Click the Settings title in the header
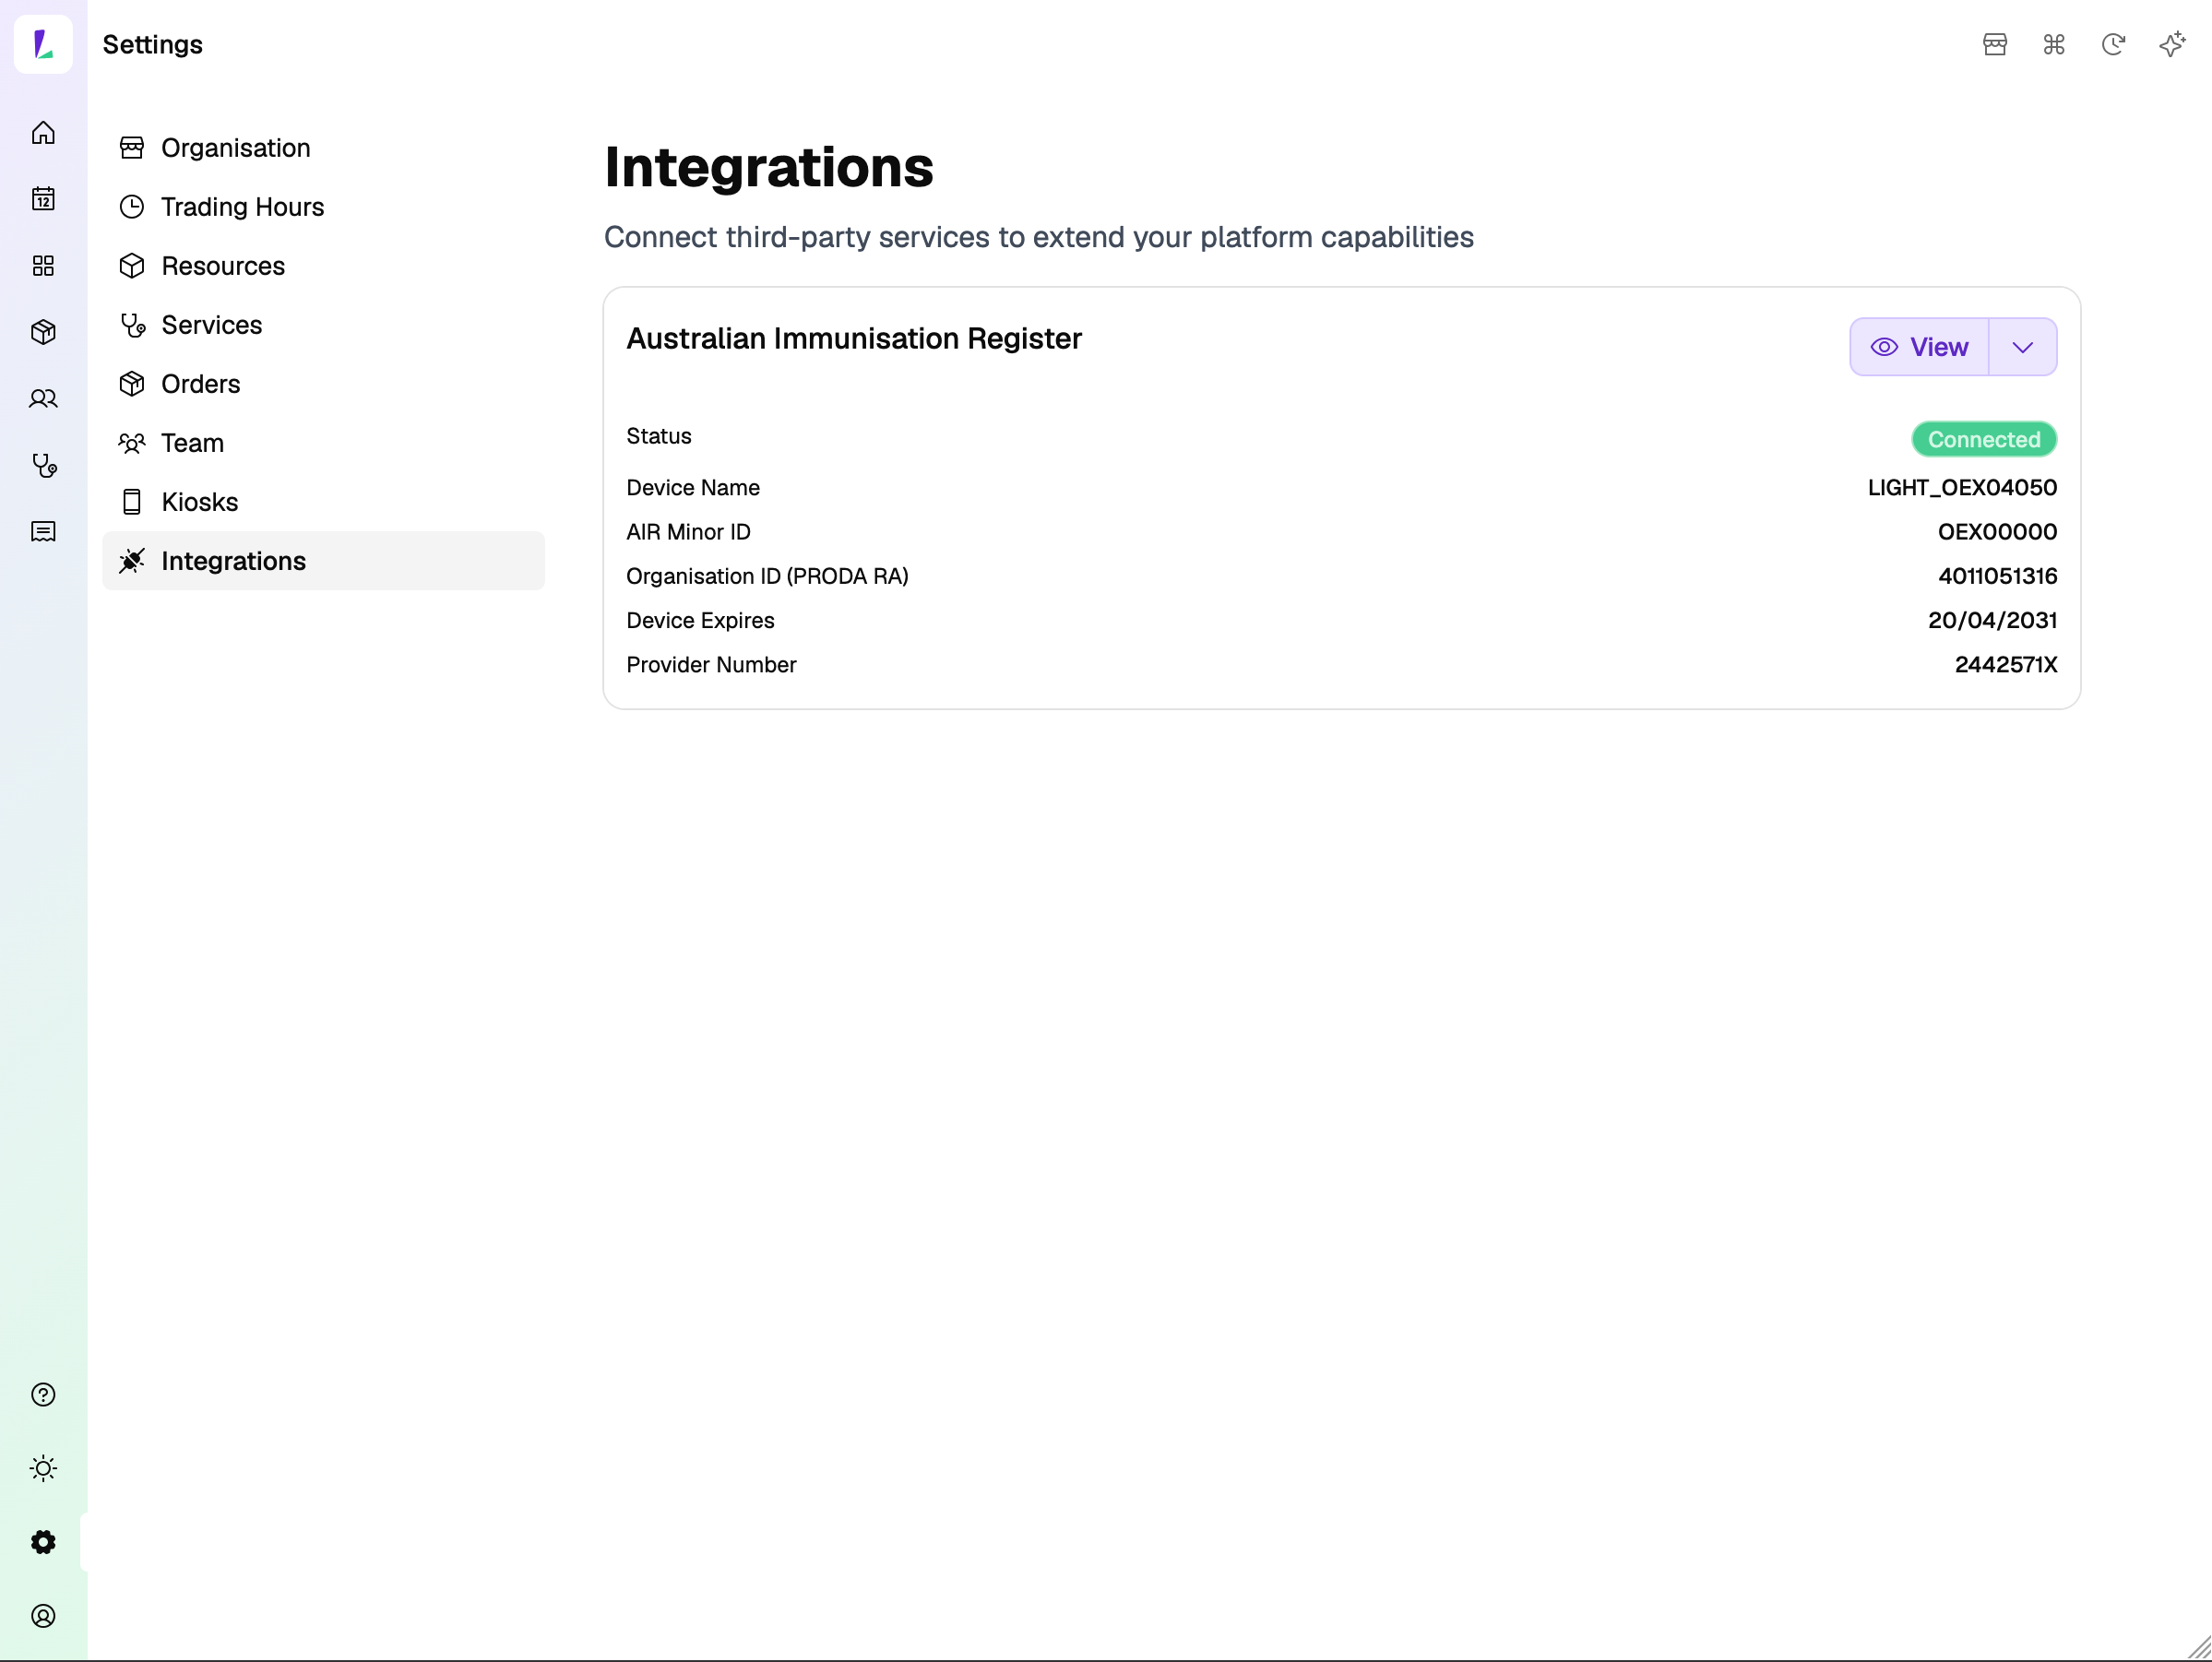This screenshot has width=2212, height=1662. tap(153, 44)
